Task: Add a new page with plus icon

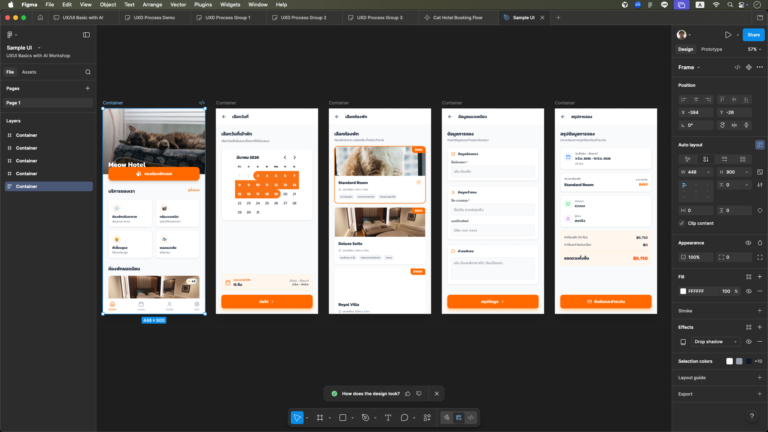Action: (88, 88)
